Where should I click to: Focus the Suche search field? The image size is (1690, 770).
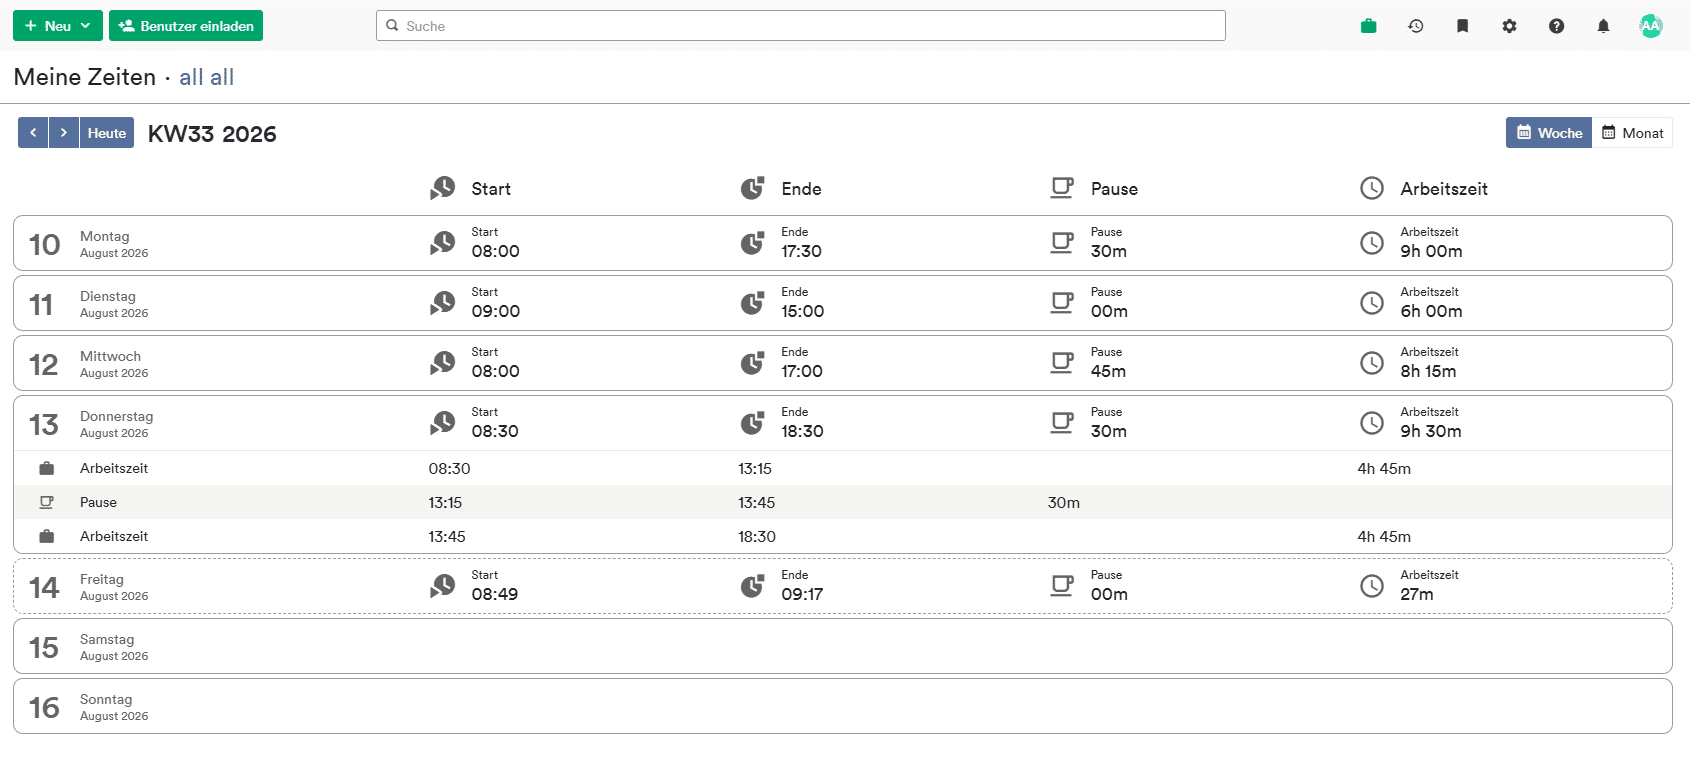point(801,26)
